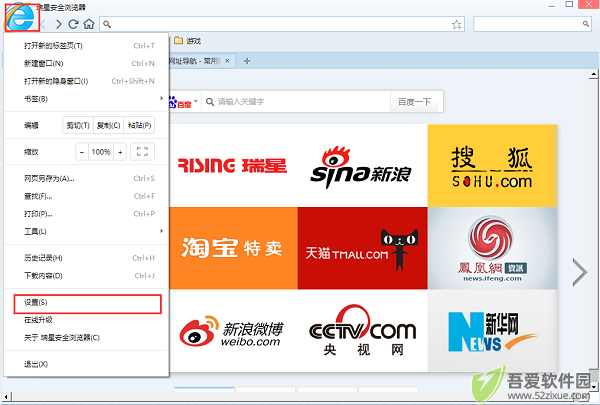Select 查找(F)... menu item
Screen dimensions: 600x405
[x=86, y=196]
